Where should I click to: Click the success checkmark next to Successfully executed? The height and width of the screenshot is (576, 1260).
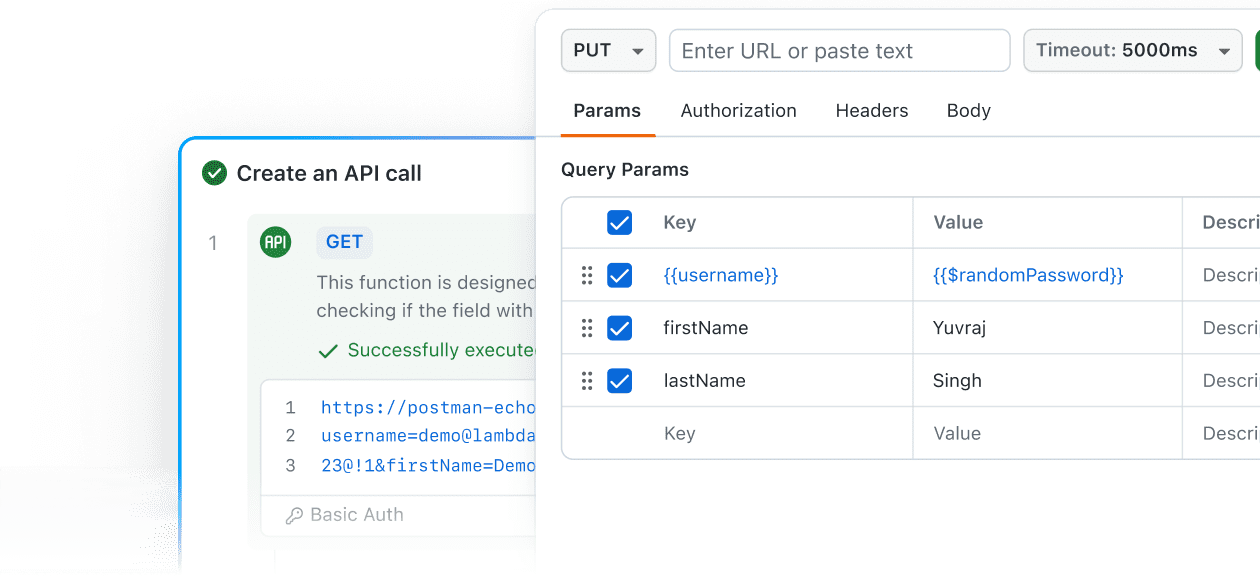[x=329, y=350]
